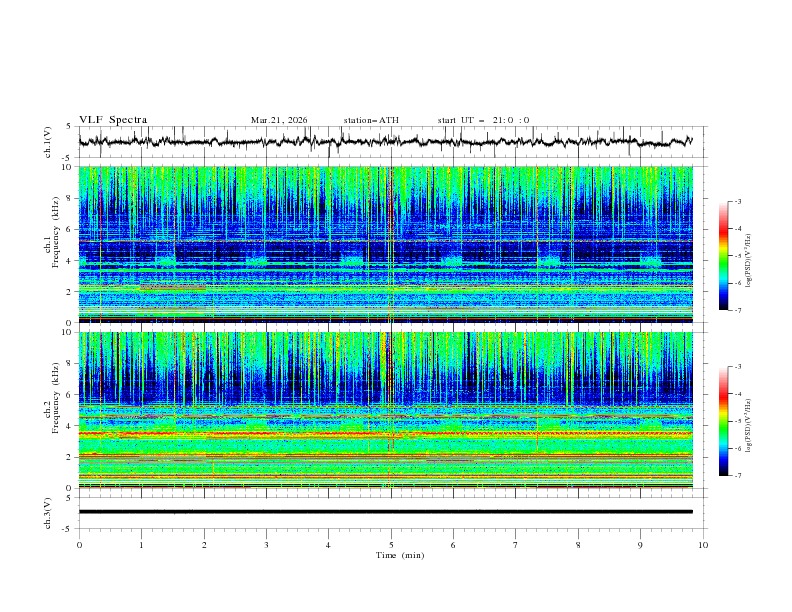Click the "ch.1(V)" waveform axis label
Viewport: 792px width, 612px height.
tap(48, 142)
